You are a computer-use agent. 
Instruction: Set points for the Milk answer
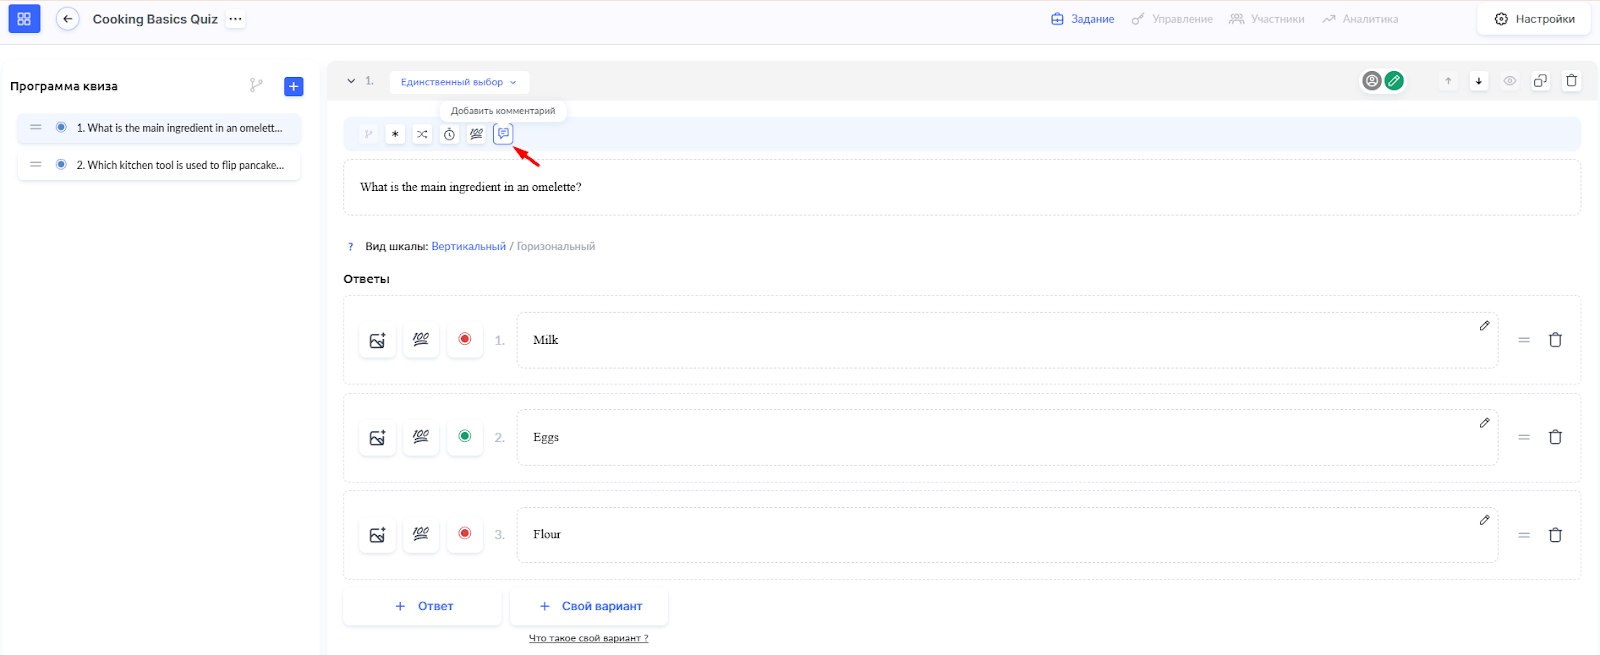(x=421, y=340)
